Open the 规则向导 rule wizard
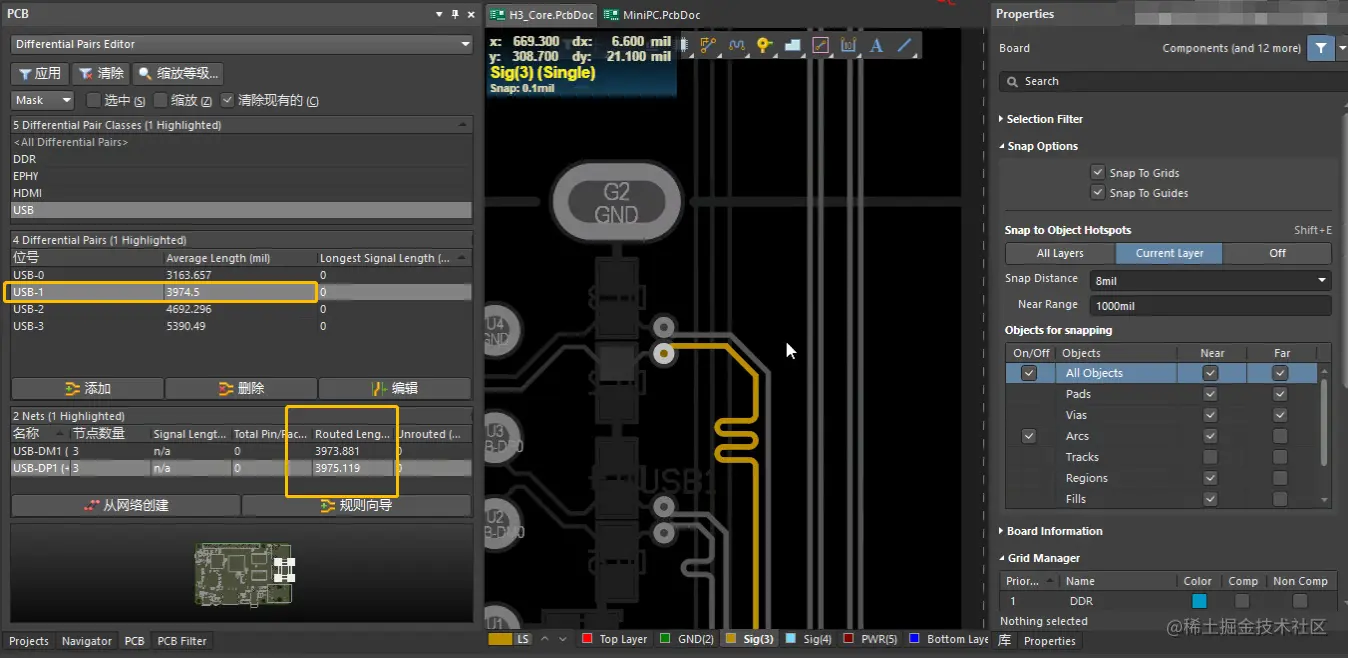The width and height of the screenshot is (1348, 658). pyautogui.click(x=356, y=505)
